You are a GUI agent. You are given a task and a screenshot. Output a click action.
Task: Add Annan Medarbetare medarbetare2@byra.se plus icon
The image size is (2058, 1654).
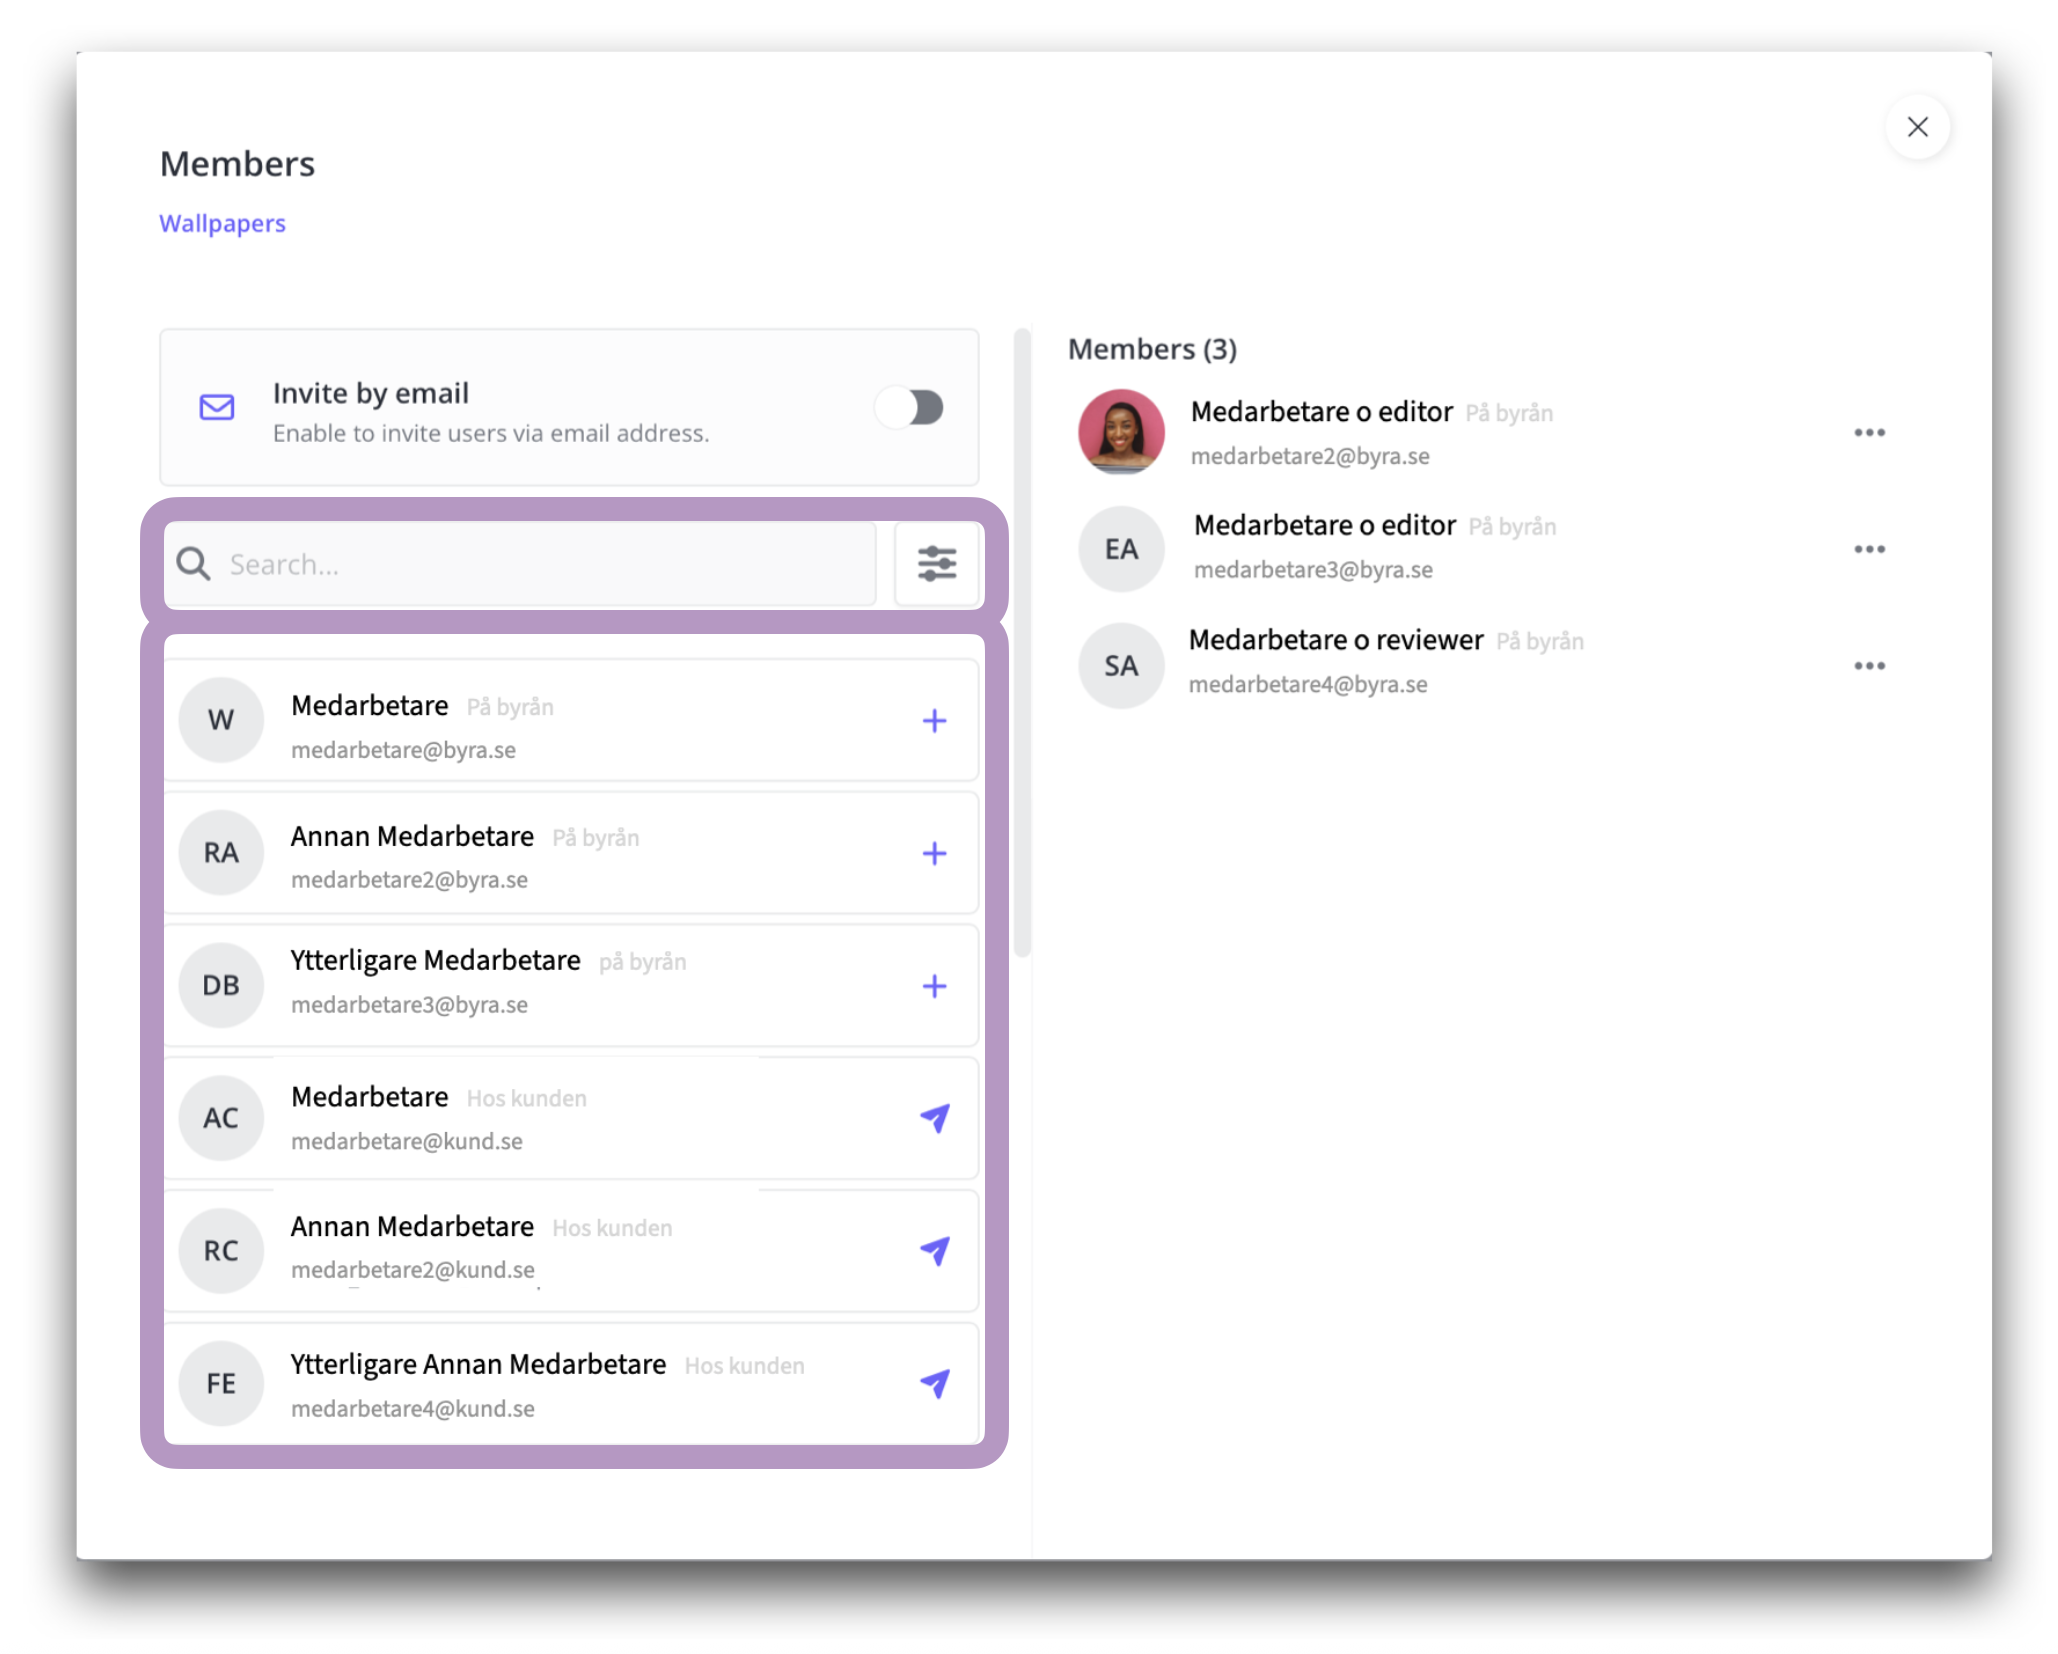pyautogui.click(x=934, y=853)
